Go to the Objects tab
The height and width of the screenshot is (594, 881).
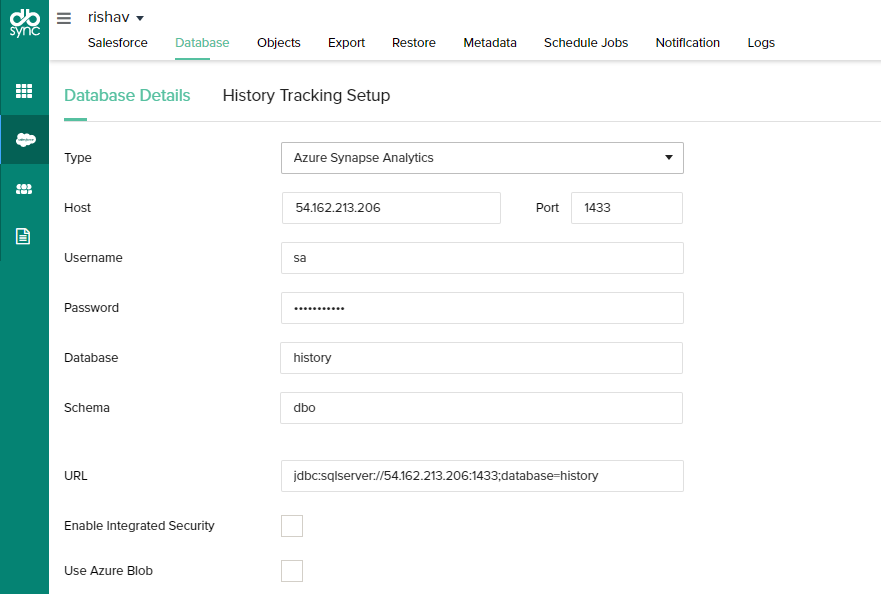[x=278, y=43]
